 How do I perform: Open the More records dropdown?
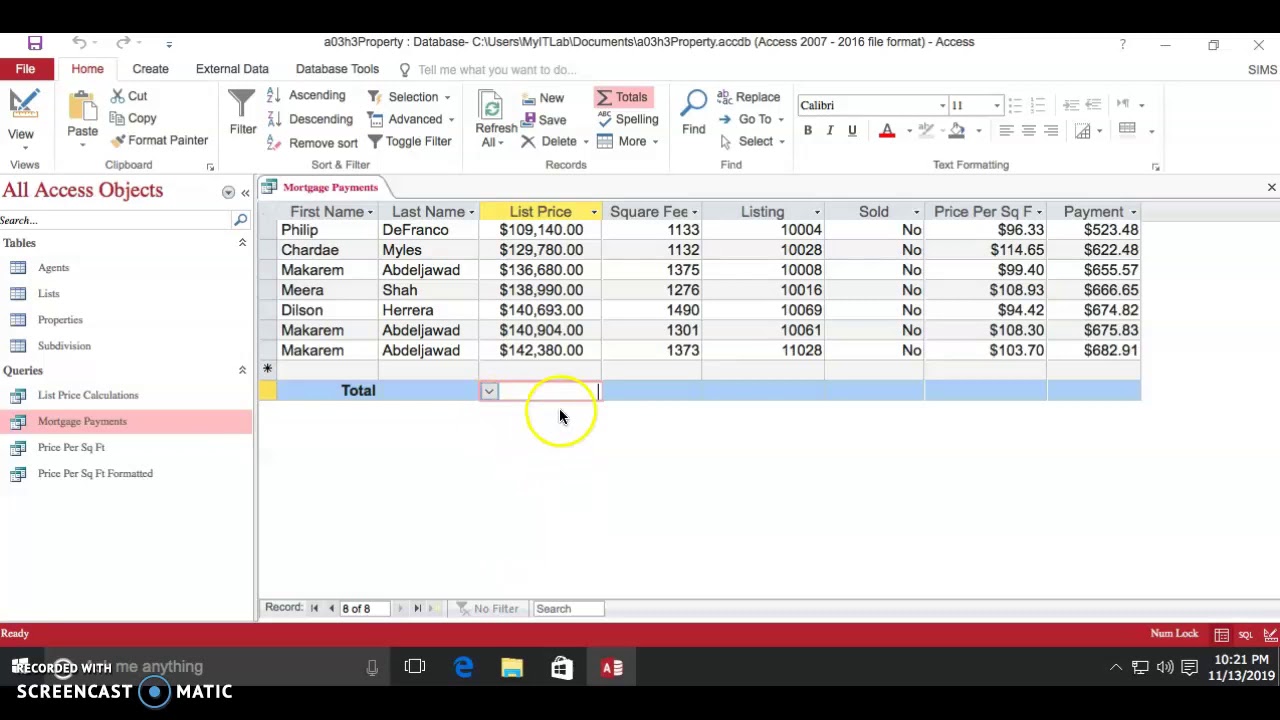click(x=628, y=141)
